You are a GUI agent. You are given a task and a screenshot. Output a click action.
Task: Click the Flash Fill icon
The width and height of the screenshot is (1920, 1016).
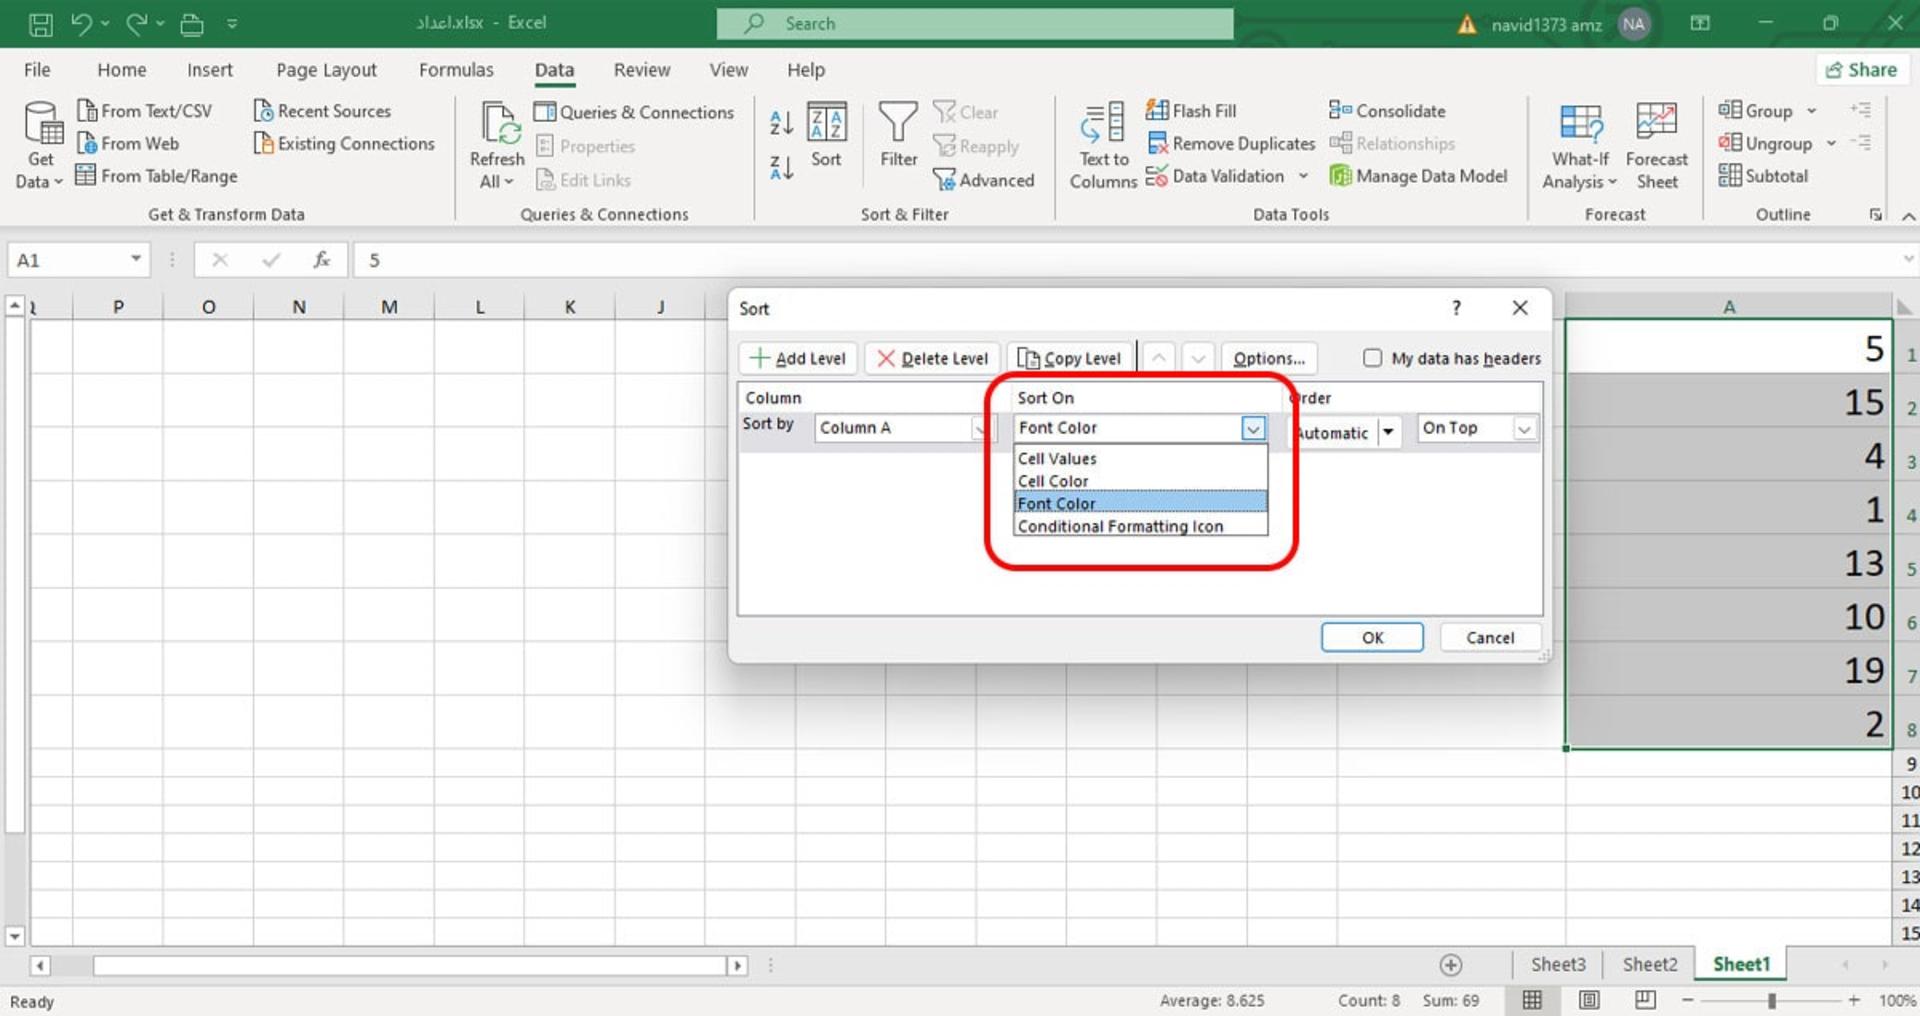point(1157,110)
